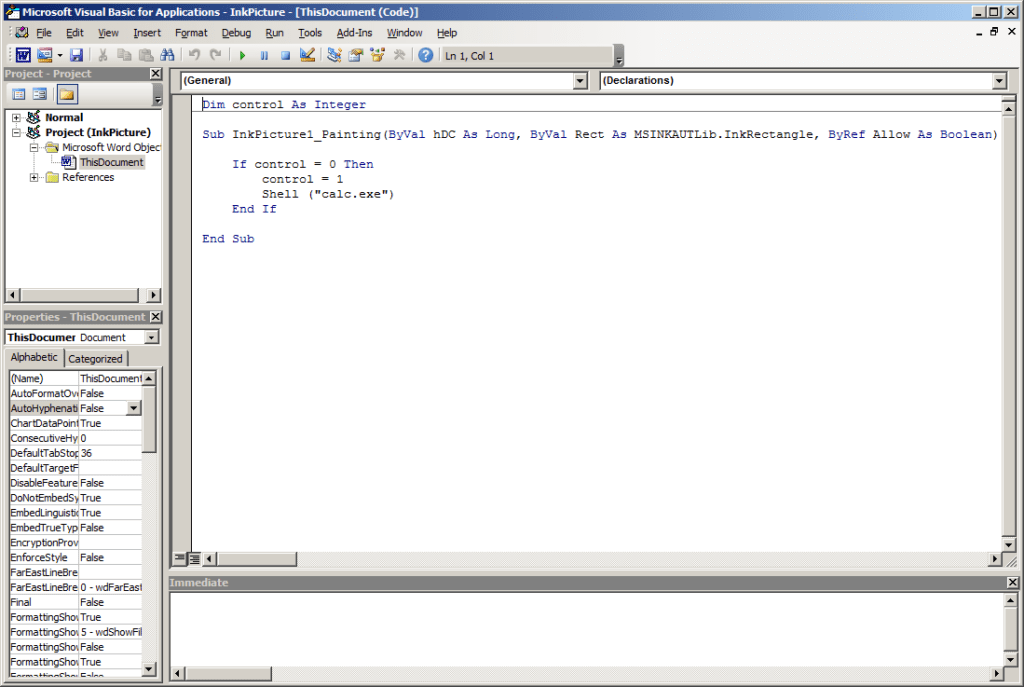Click the View Object icon in Project pane

point(40,95)
